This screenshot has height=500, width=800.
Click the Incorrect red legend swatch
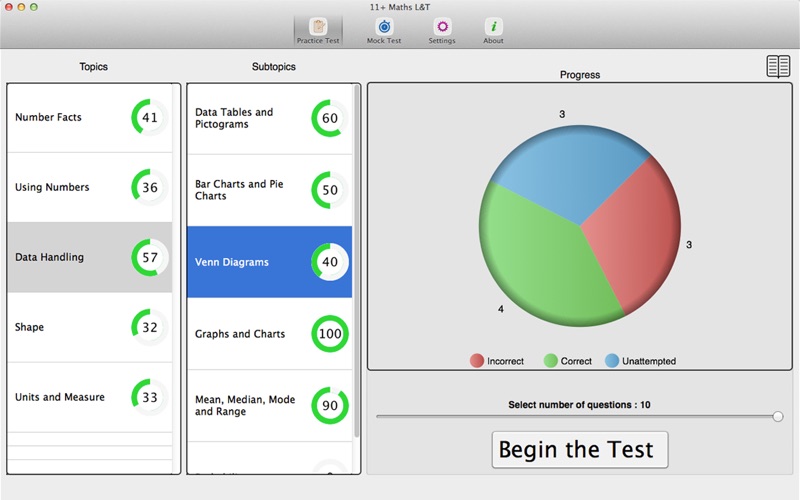pos(477,361)
